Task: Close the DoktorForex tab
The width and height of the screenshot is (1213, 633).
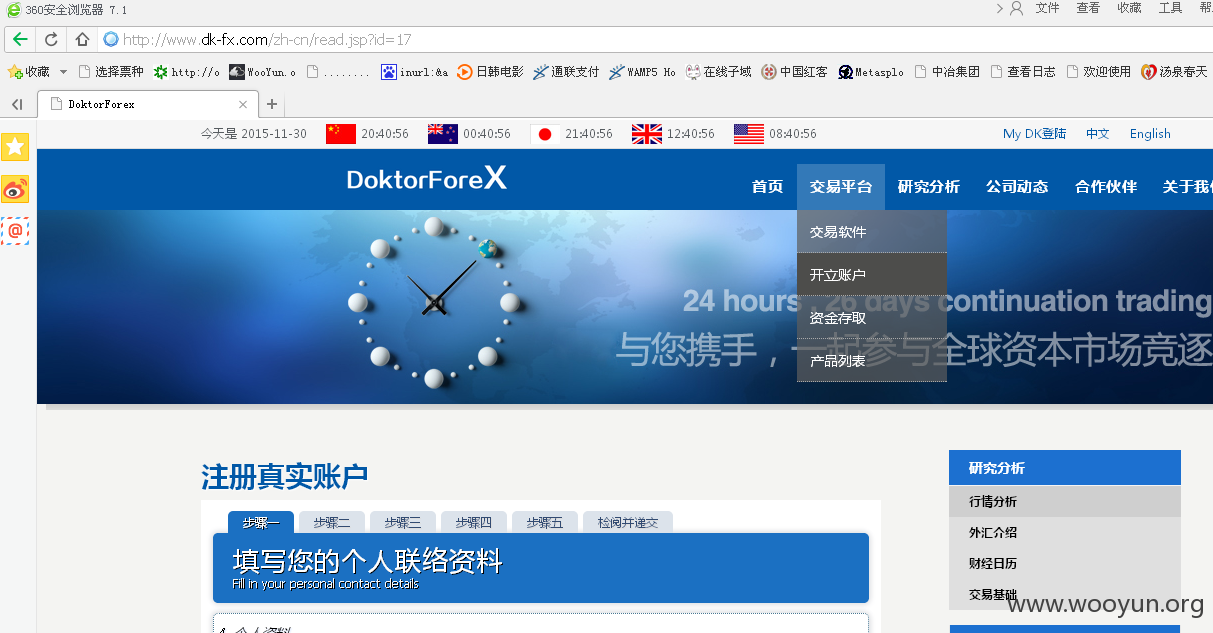Action: click(243, 104)
